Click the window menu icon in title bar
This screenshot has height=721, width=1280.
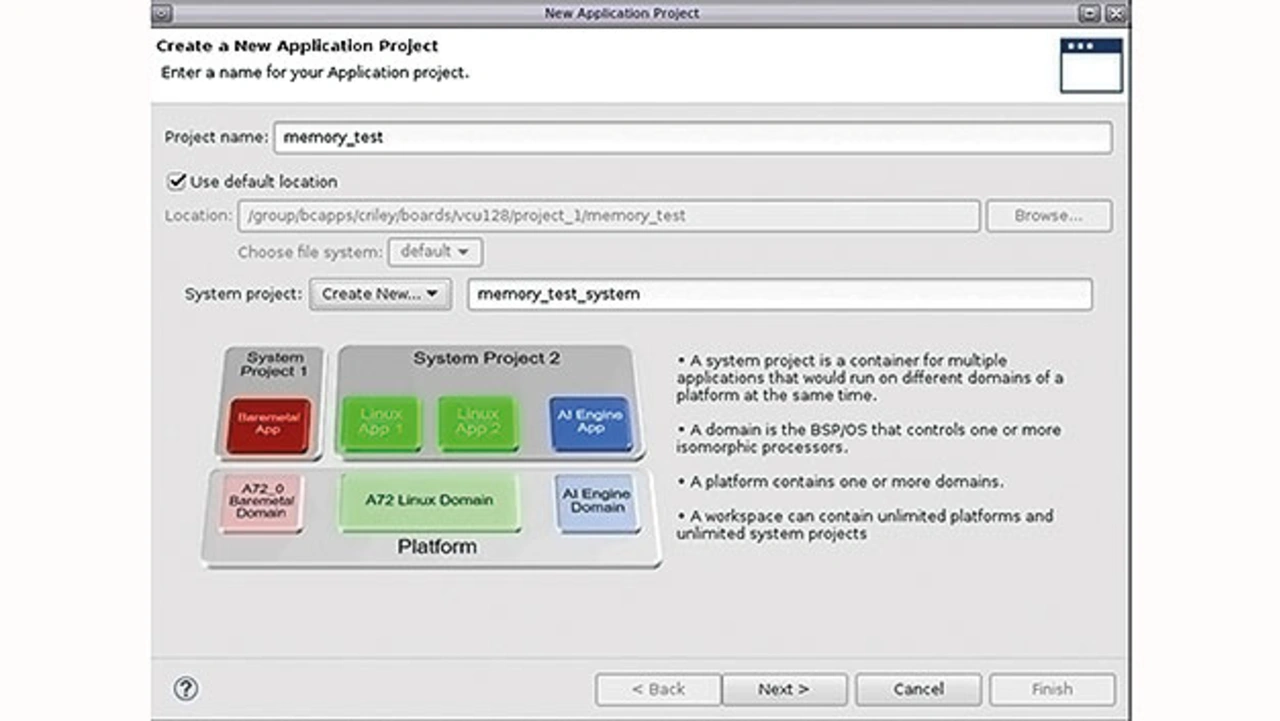click(163, 13)
